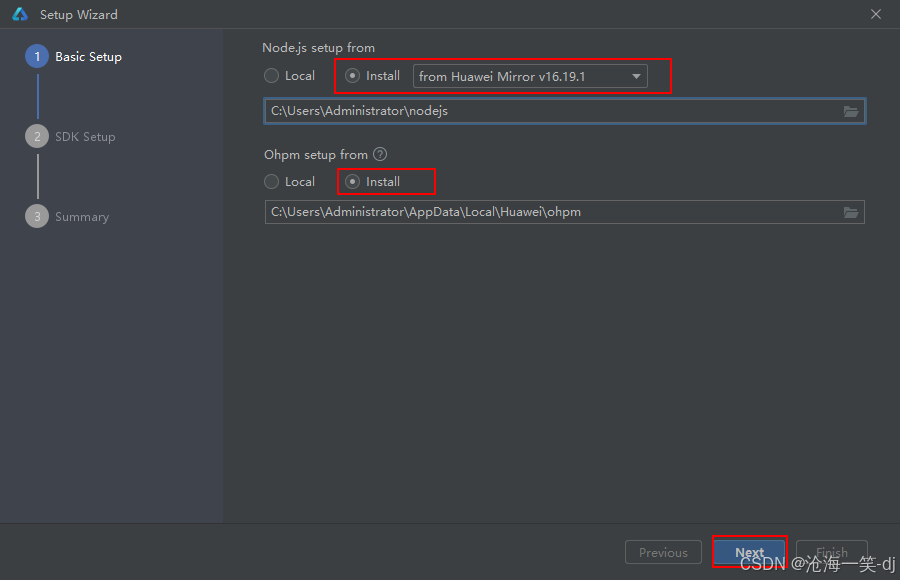
Task: Click the Setup Wizard title text
Action: 79,15
